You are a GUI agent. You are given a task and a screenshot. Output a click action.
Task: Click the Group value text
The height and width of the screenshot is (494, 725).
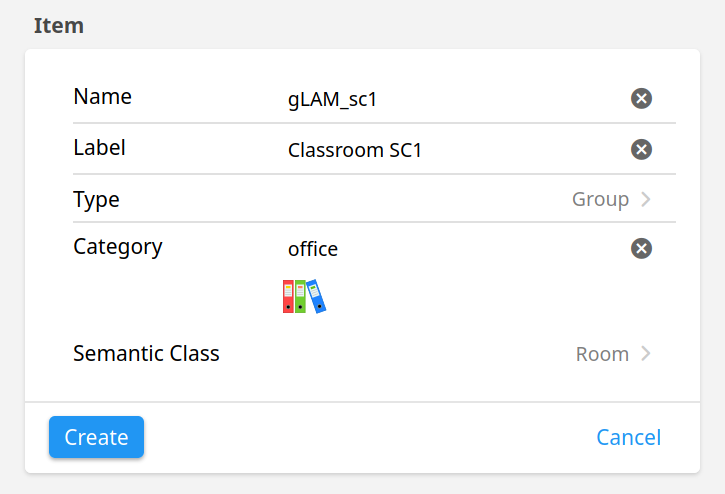click(600, 199)
